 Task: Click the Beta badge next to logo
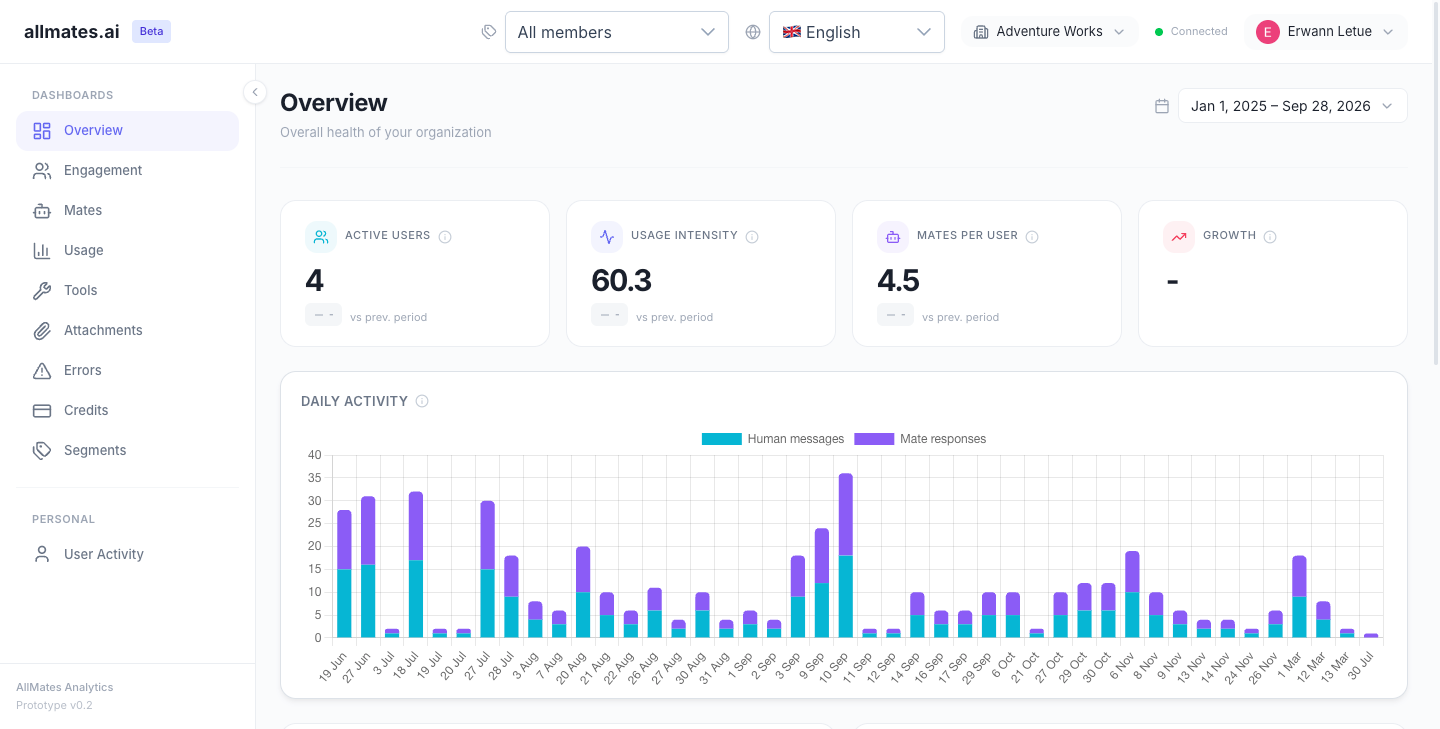(151, 31)
